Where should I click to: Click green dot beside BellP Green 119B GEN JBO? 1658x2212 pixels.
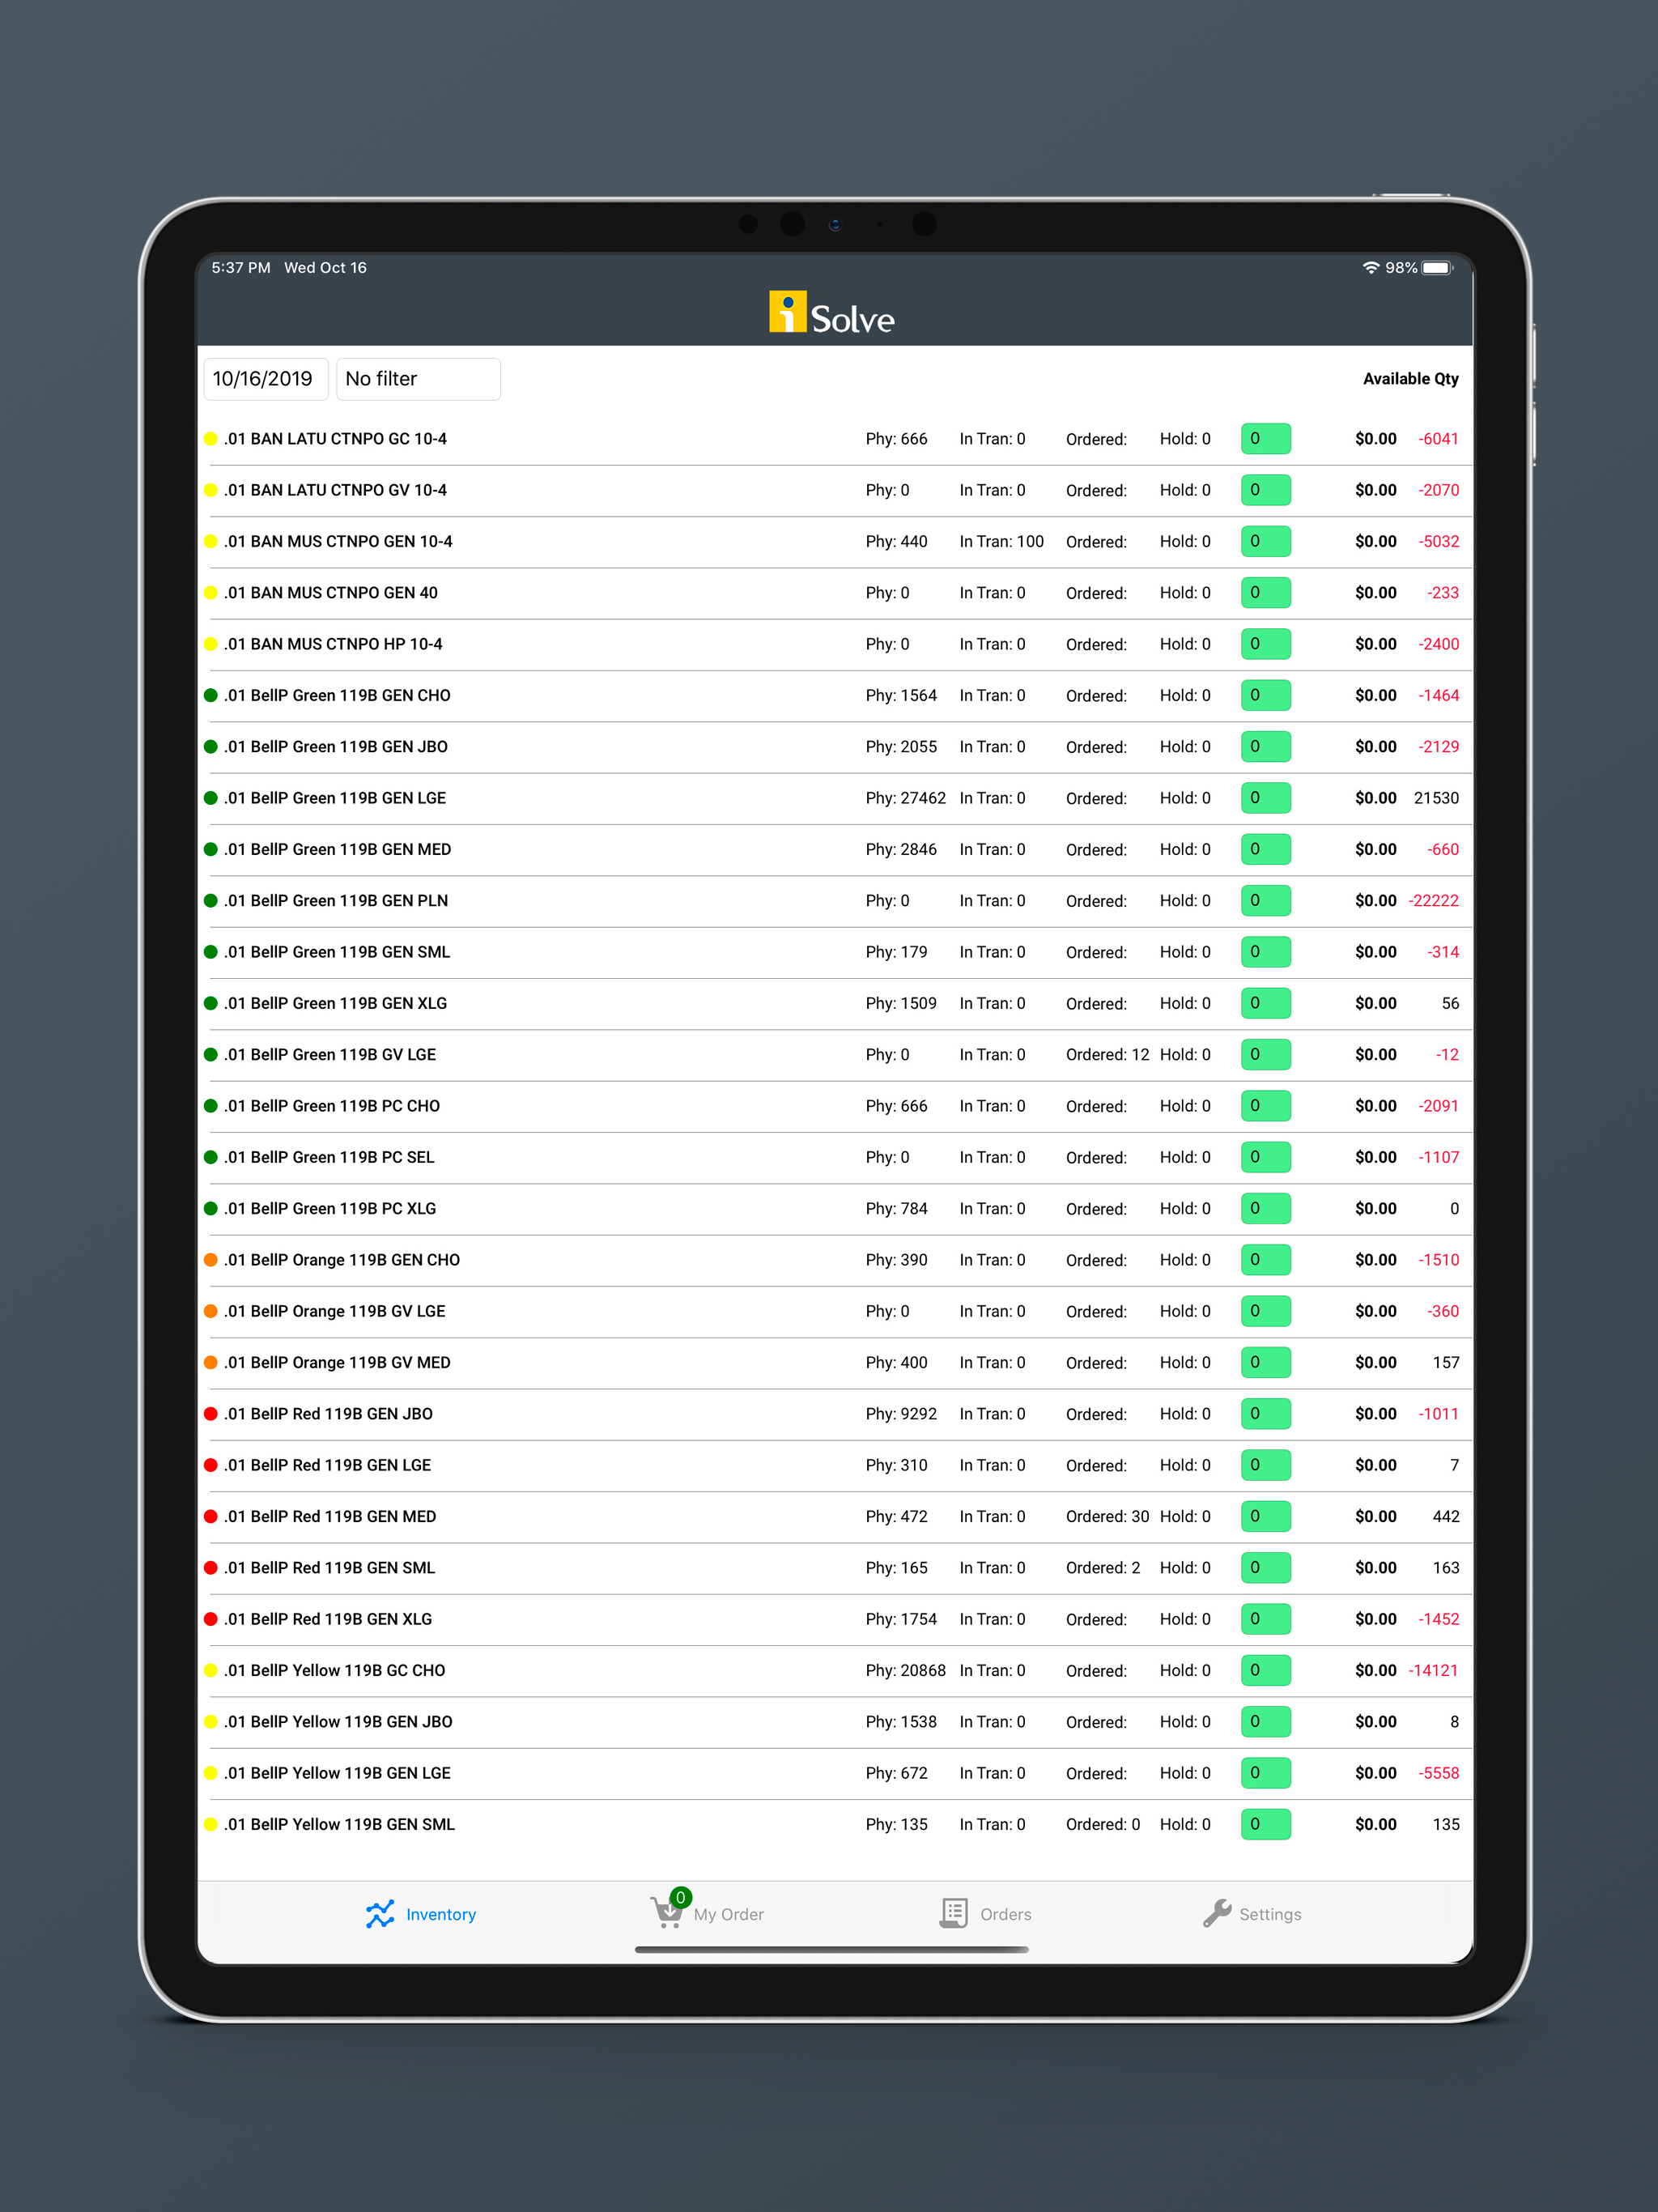click(x=211, y=747)
